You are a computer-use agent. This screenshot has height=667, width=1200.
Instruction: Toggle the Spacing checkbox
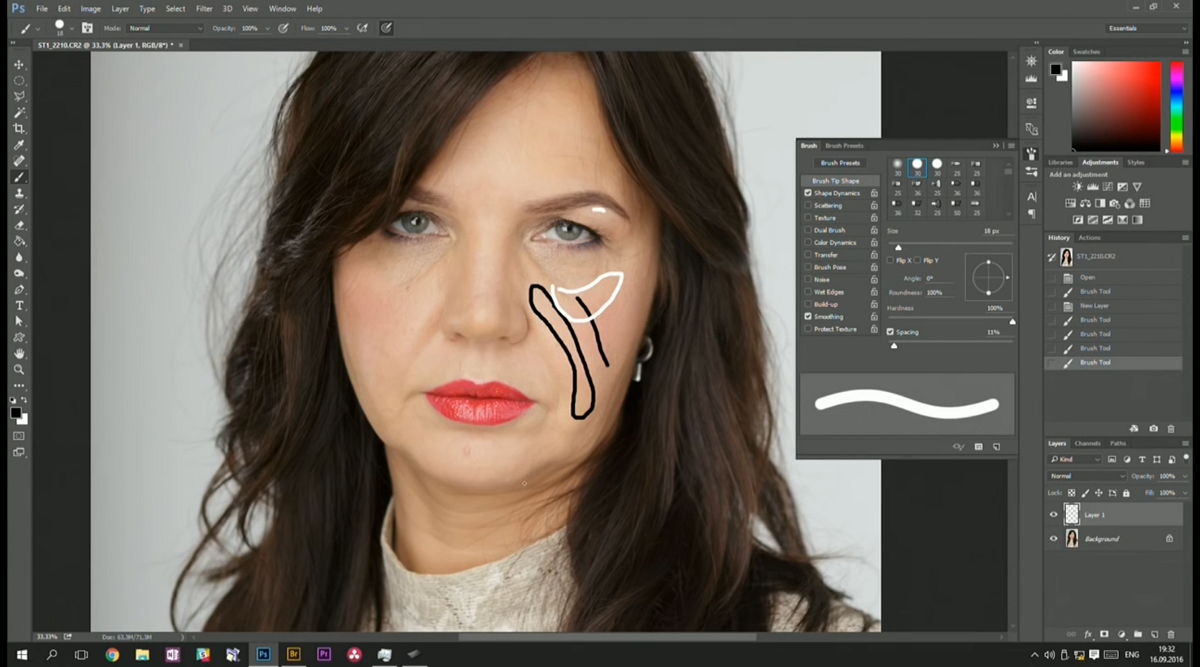(x=891, y=332)
